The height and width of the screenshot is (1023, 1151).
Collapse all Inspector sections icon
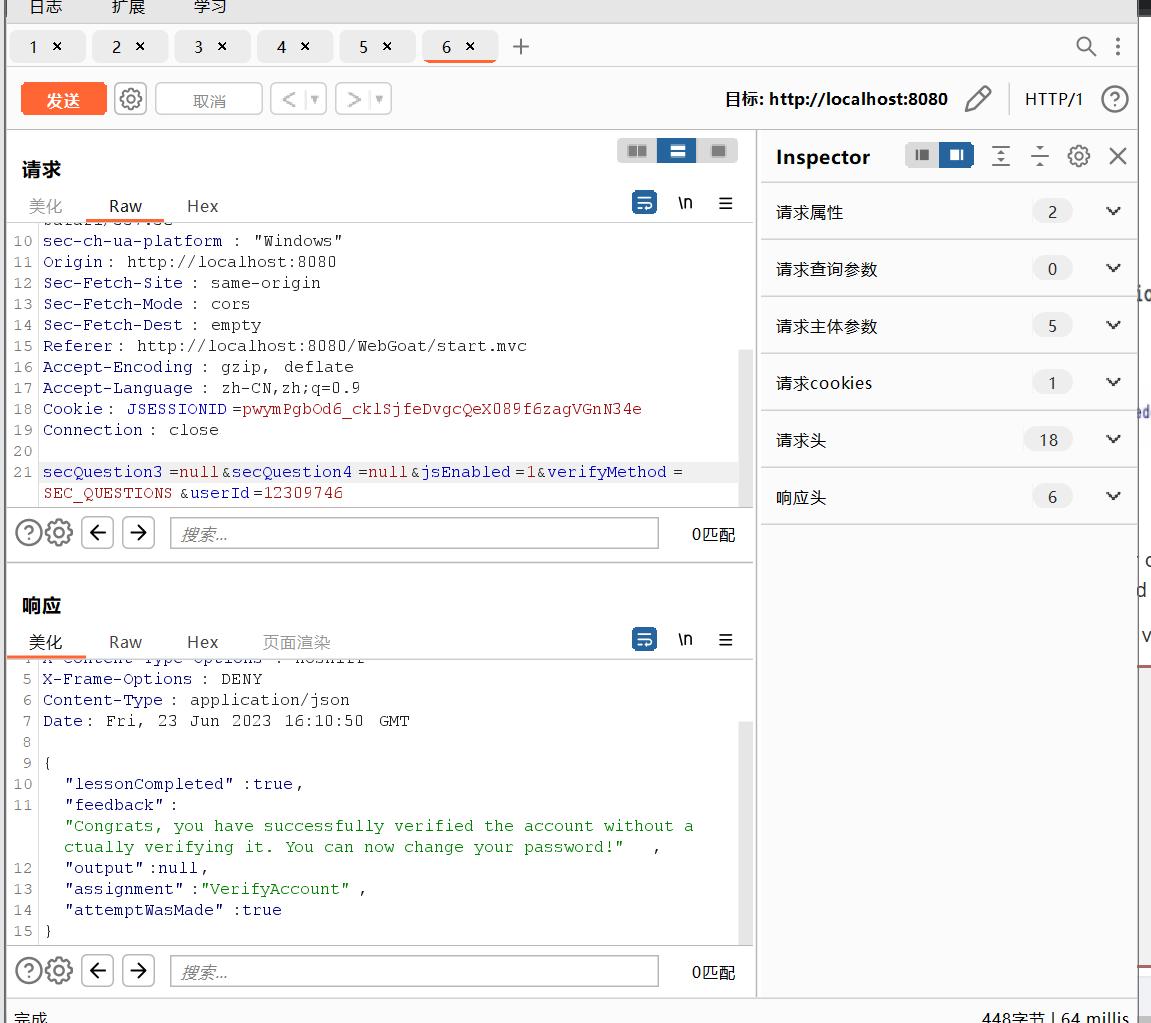pos(1039,156)
